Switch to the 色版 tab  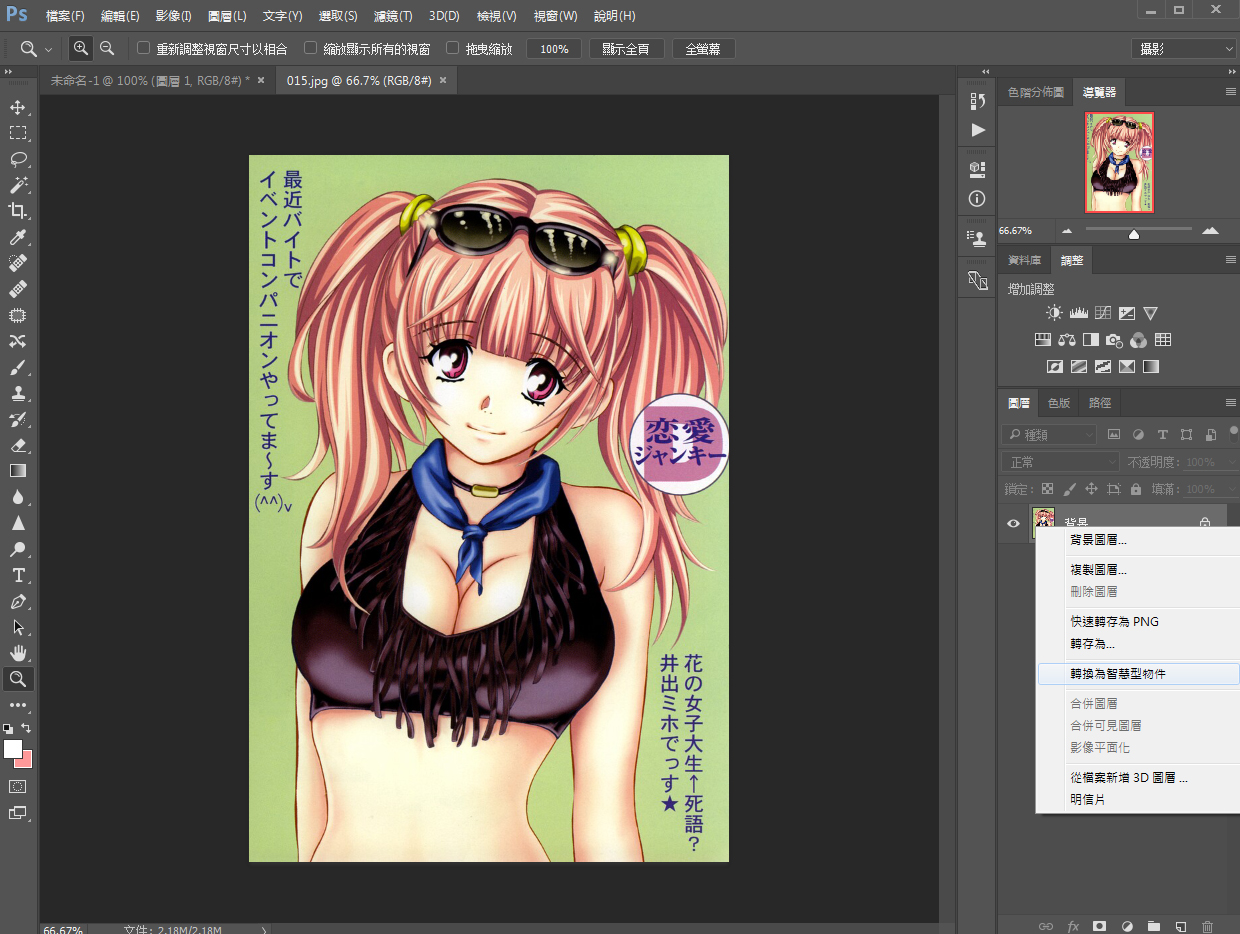pos(1058,403)
